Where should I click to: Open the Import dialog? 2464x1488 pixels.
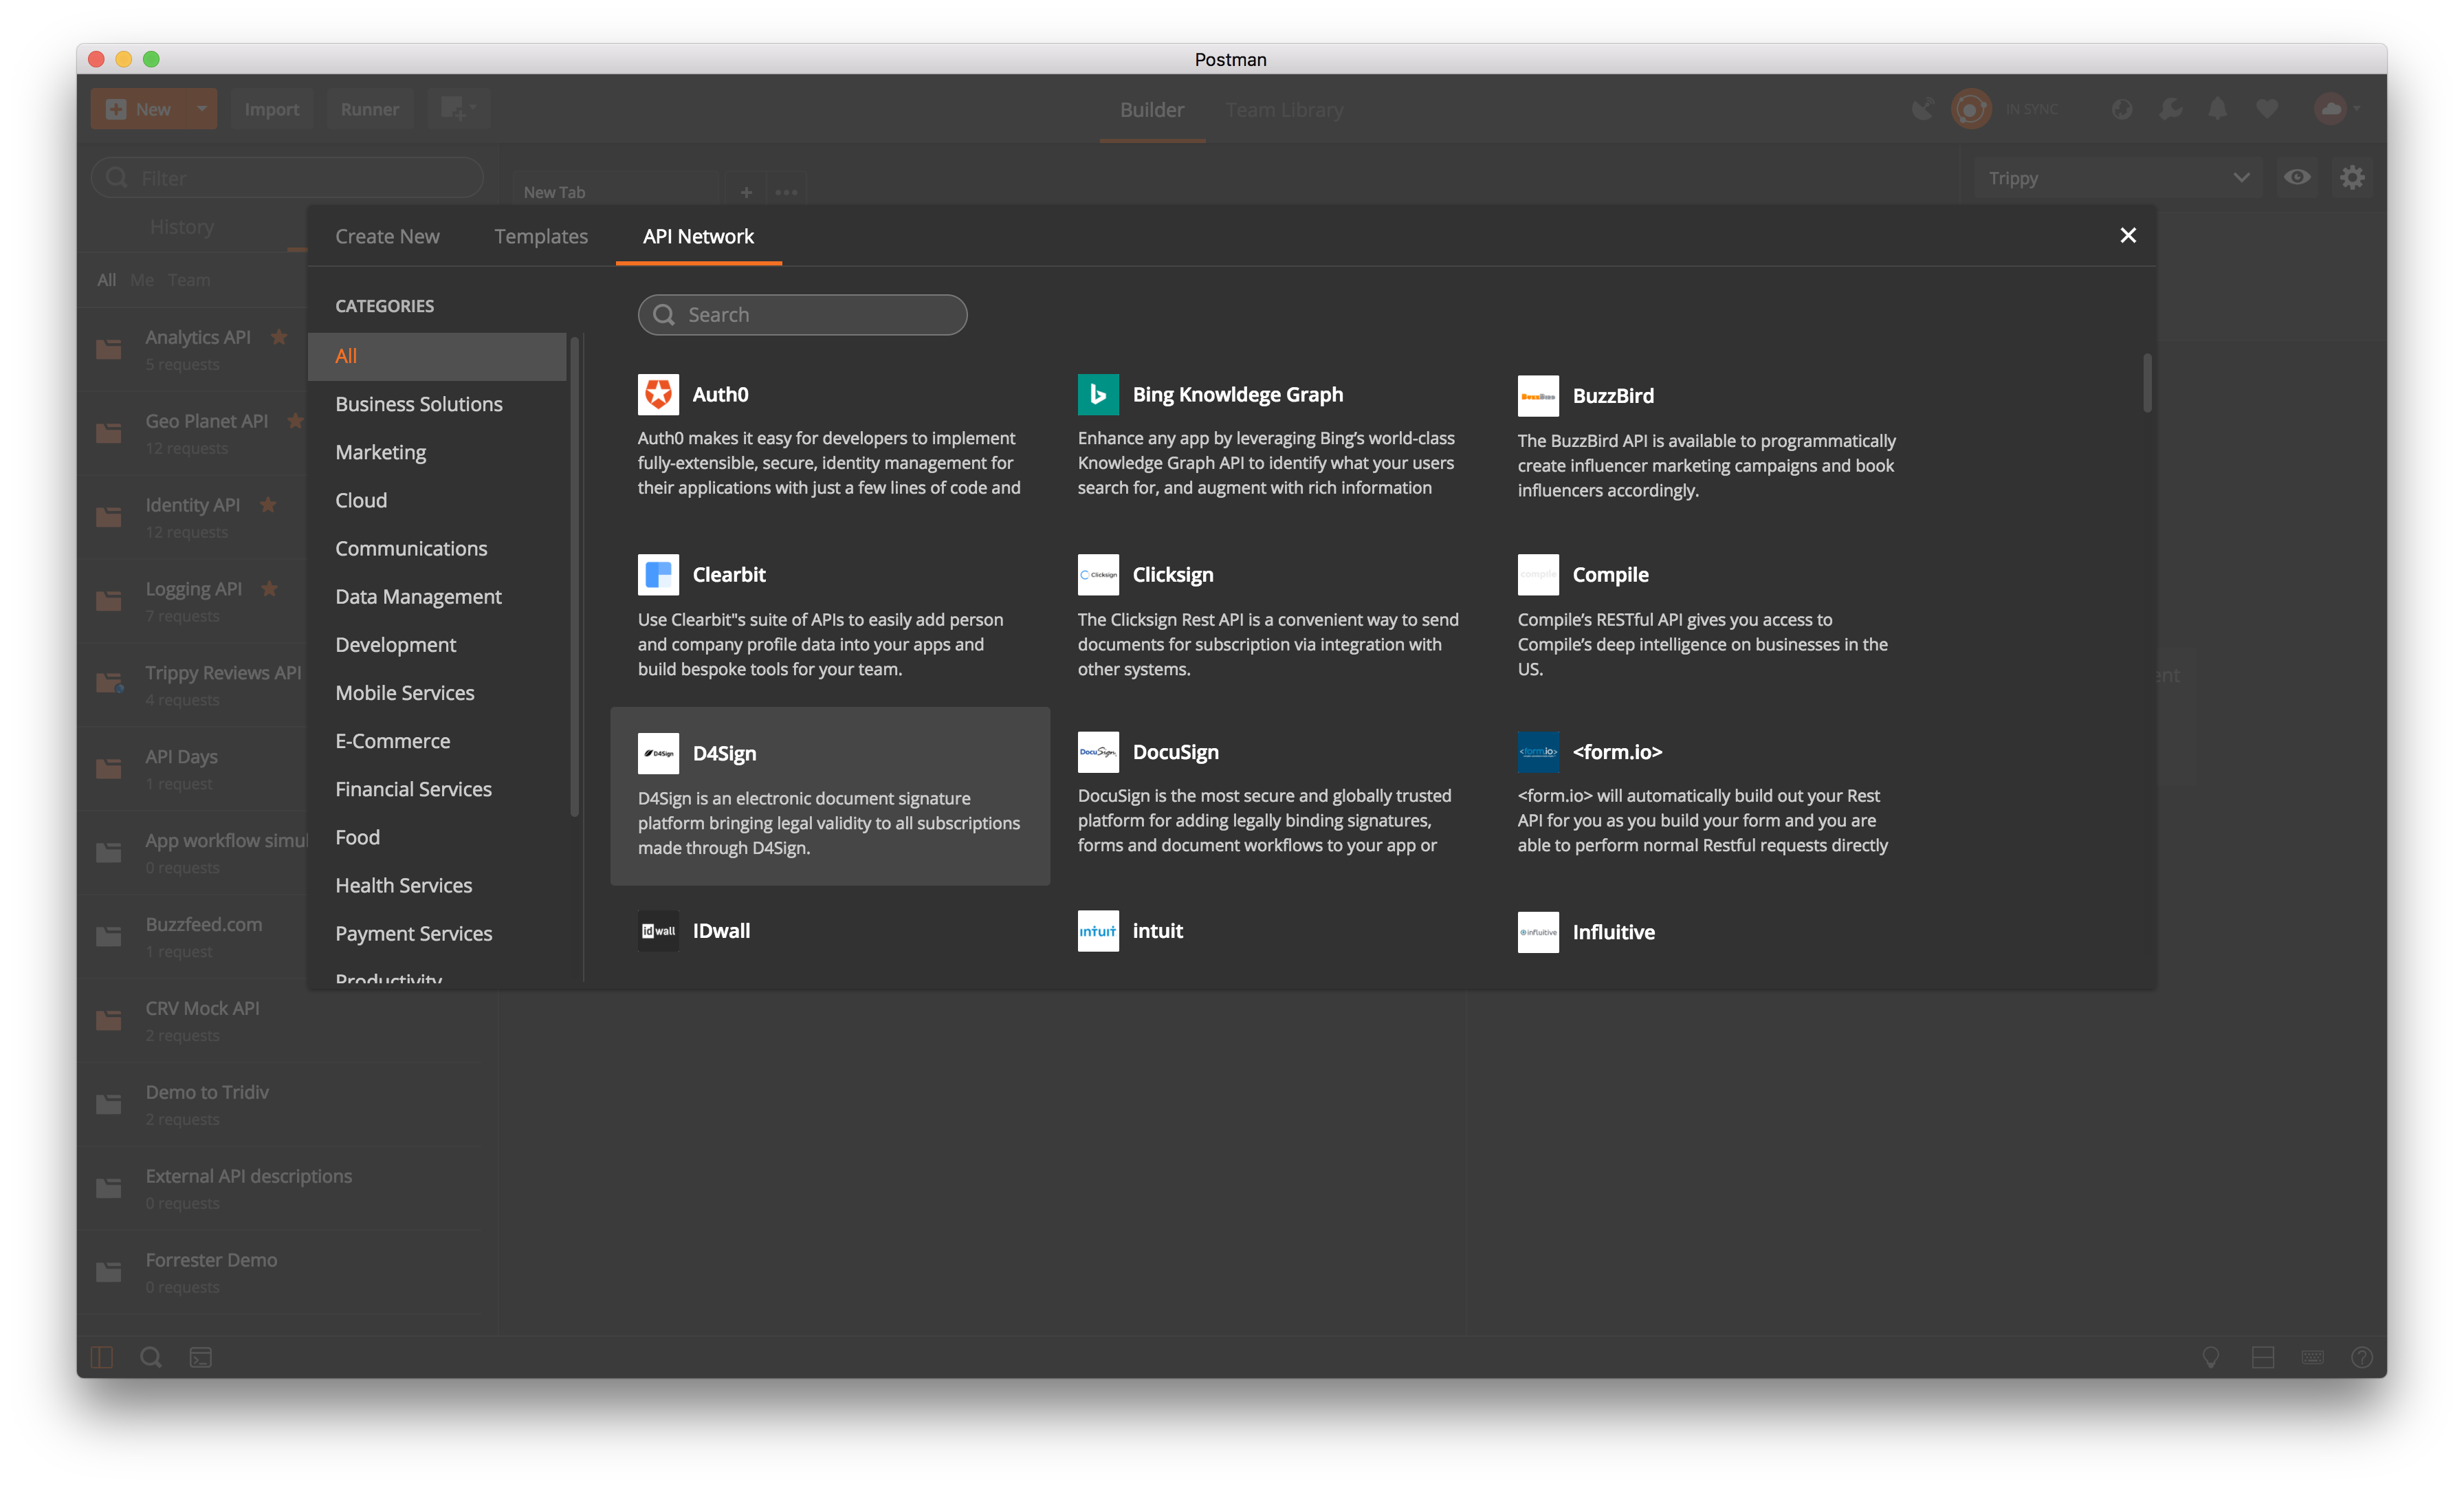click(x=271, y=109)
